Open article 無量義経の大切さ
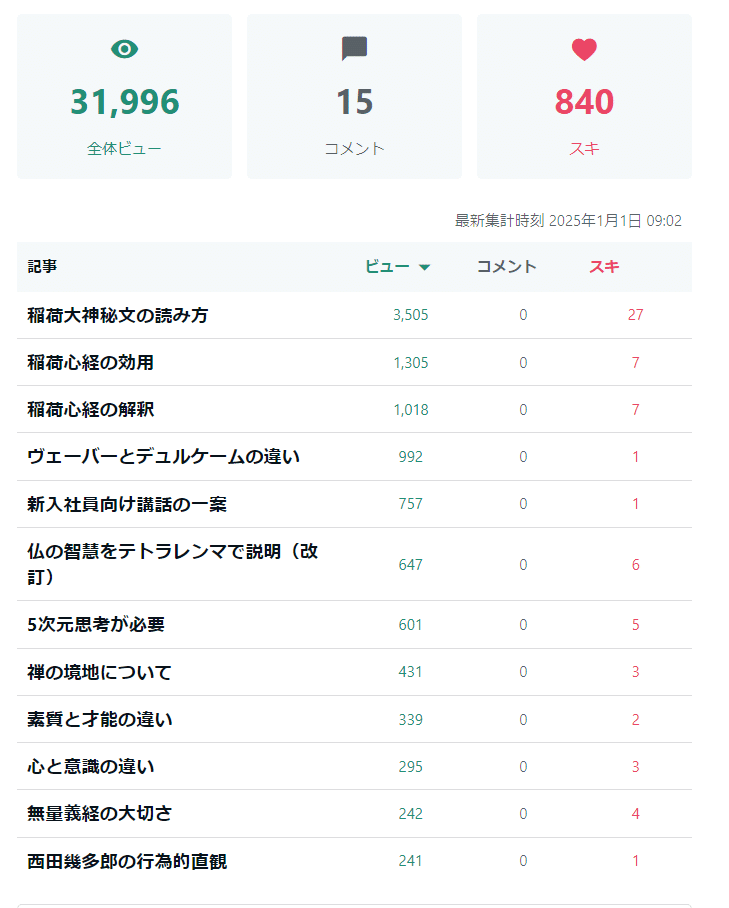 [100, 814]
